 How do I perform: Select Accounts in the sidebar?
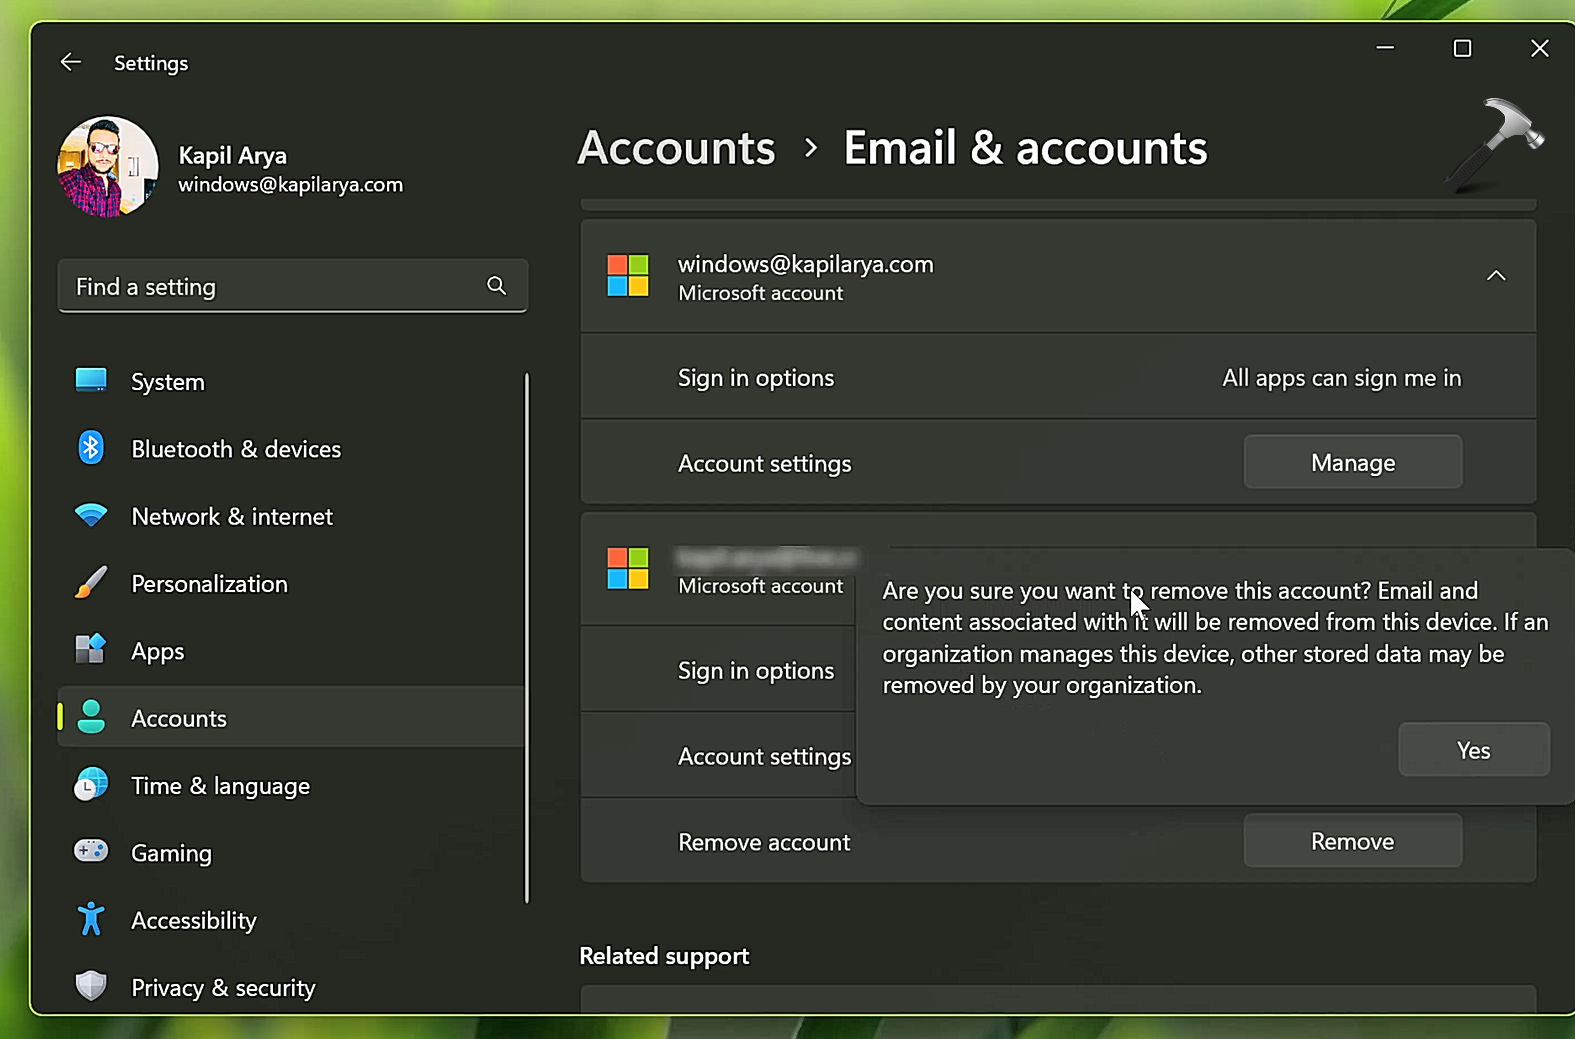180,718
